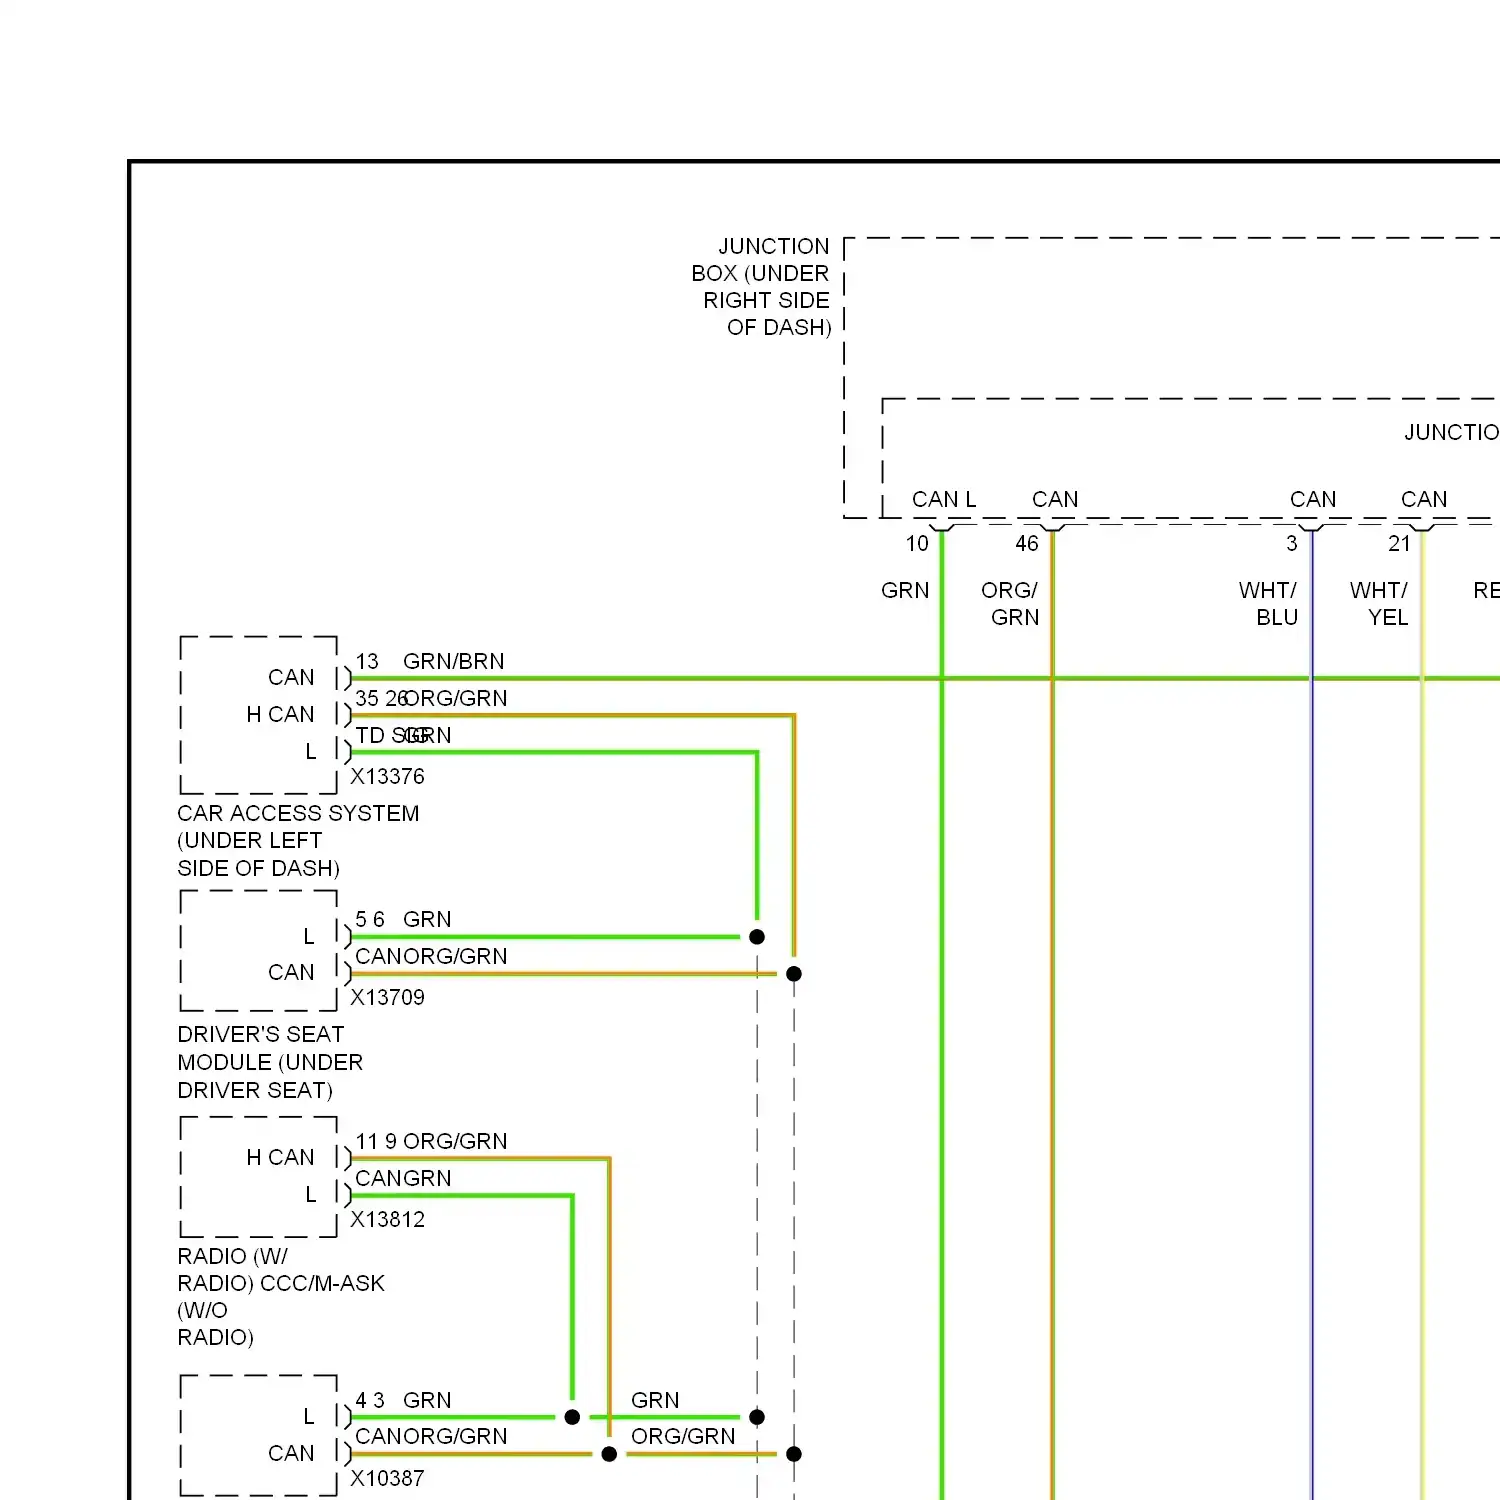1500x1500 pixels.
Task: Select the DRIVER'S SEAT MODULE component label
Action: pyautogui.click(x=270, y=1062)
